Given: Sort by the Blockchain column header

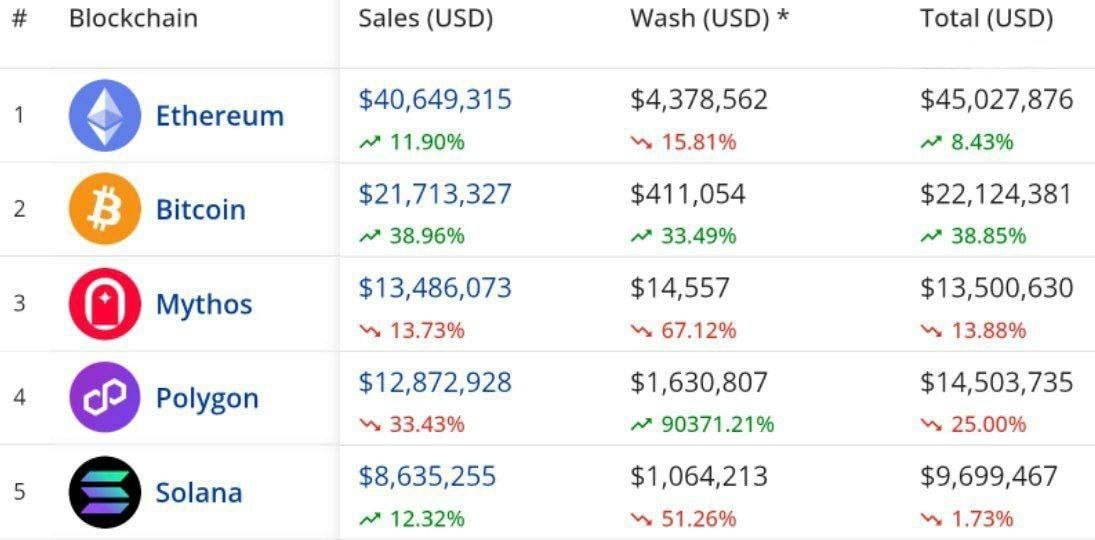Looking at the screenshot, I should pos(133,18).
